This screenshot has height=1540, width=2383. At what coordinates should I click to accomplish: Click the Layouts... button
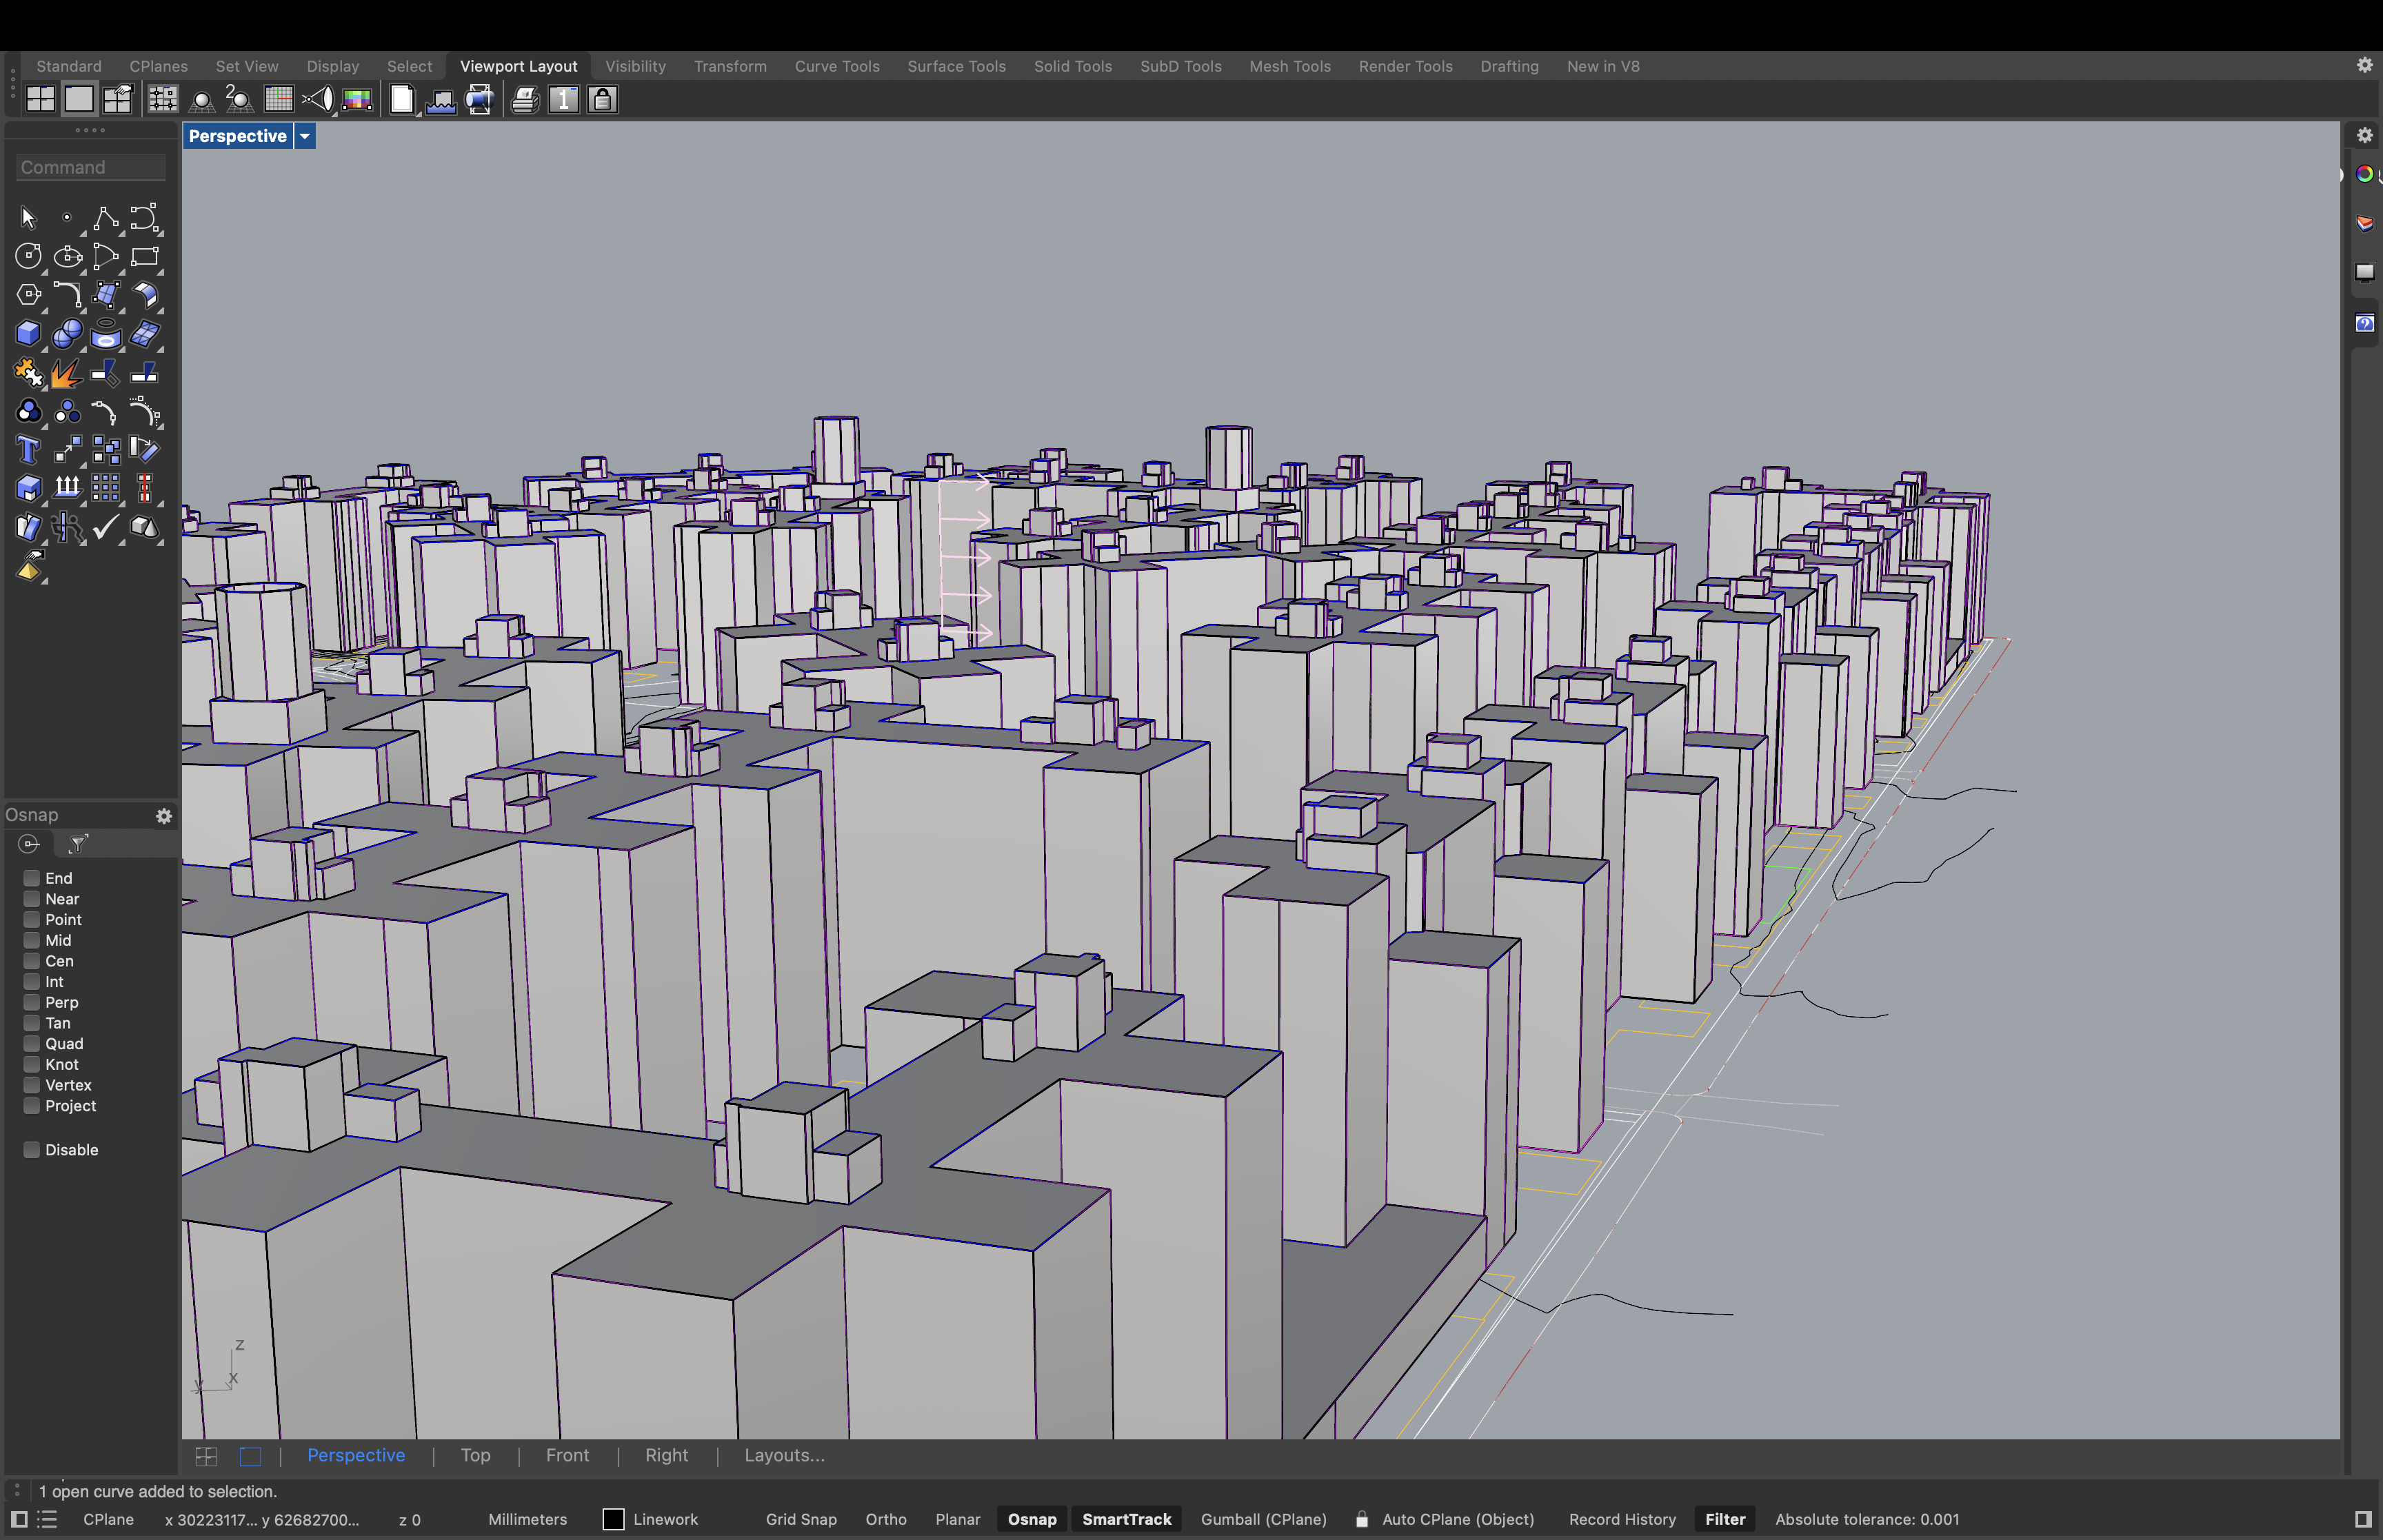tap(783, 1455)
